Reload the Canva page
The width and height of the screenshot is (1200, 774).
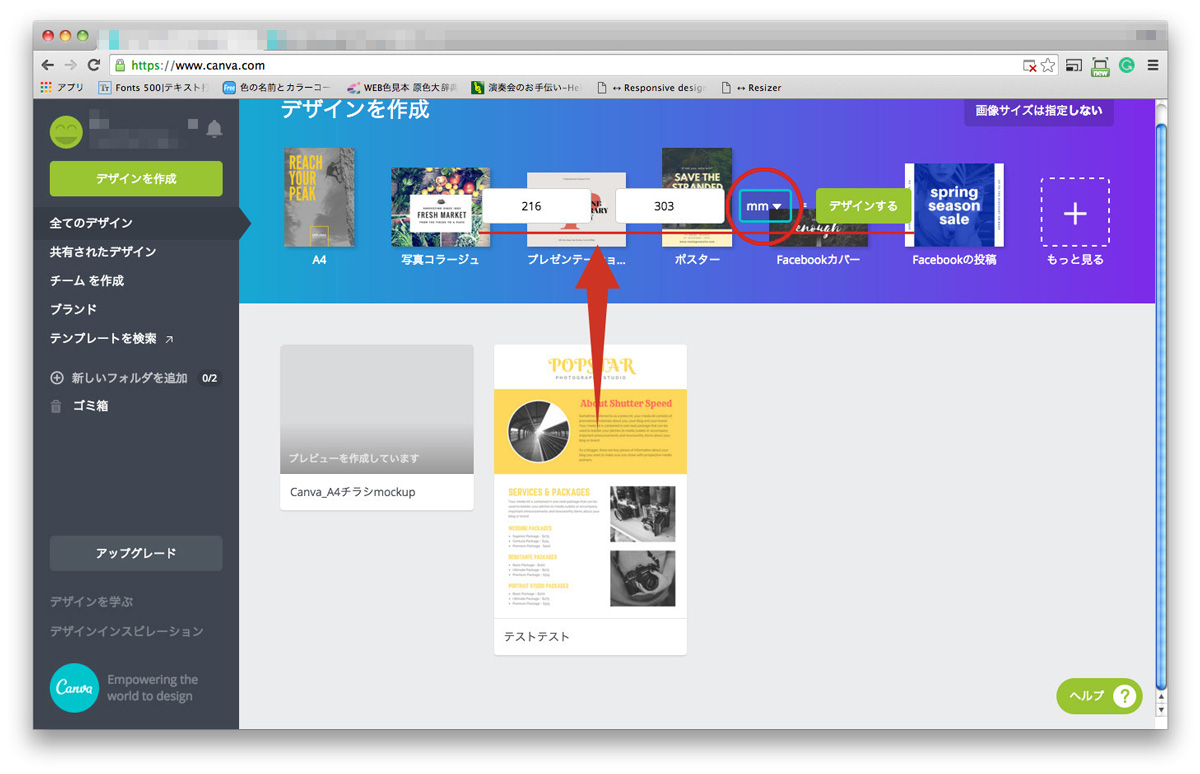pos(94,65)
